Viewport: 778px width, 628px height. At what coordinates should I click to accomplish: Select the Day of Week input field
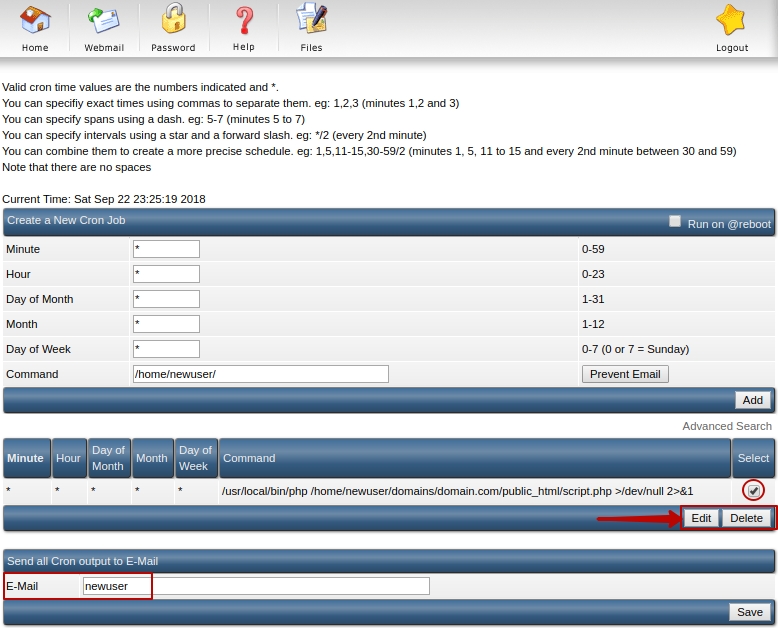166,349
